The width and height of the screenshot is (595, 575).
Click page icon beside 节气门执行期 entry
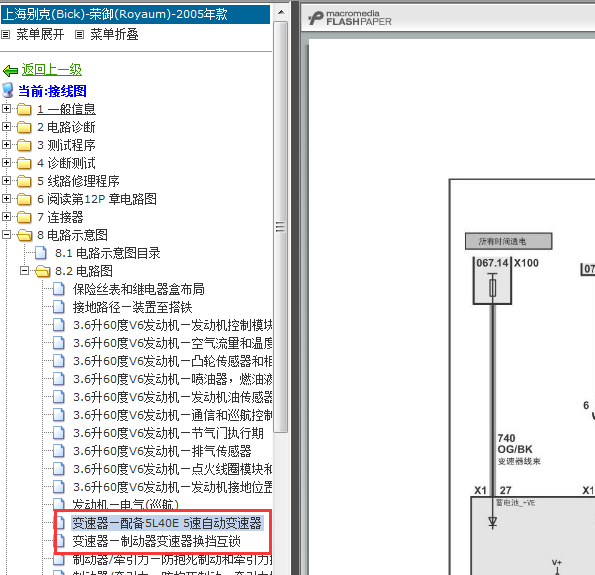pos(59,433)
